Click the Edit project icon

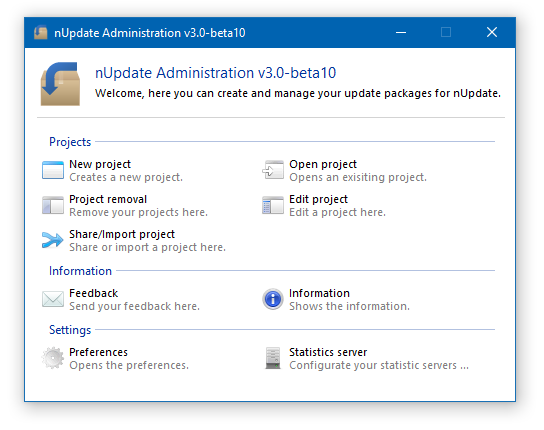tap(273, 205)
